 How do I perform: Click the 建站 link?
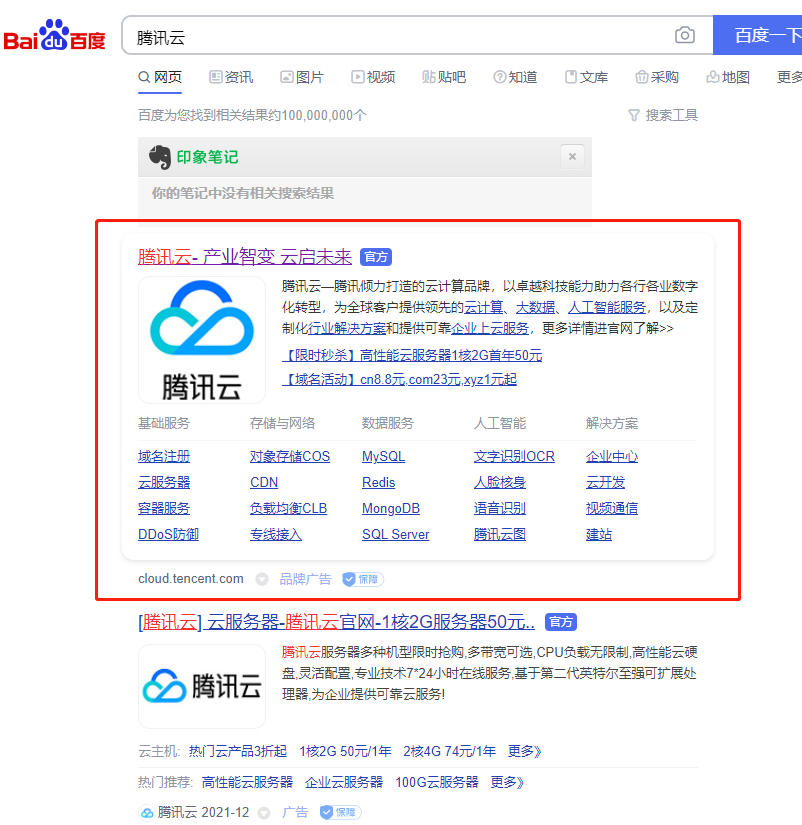pos(599,535)
